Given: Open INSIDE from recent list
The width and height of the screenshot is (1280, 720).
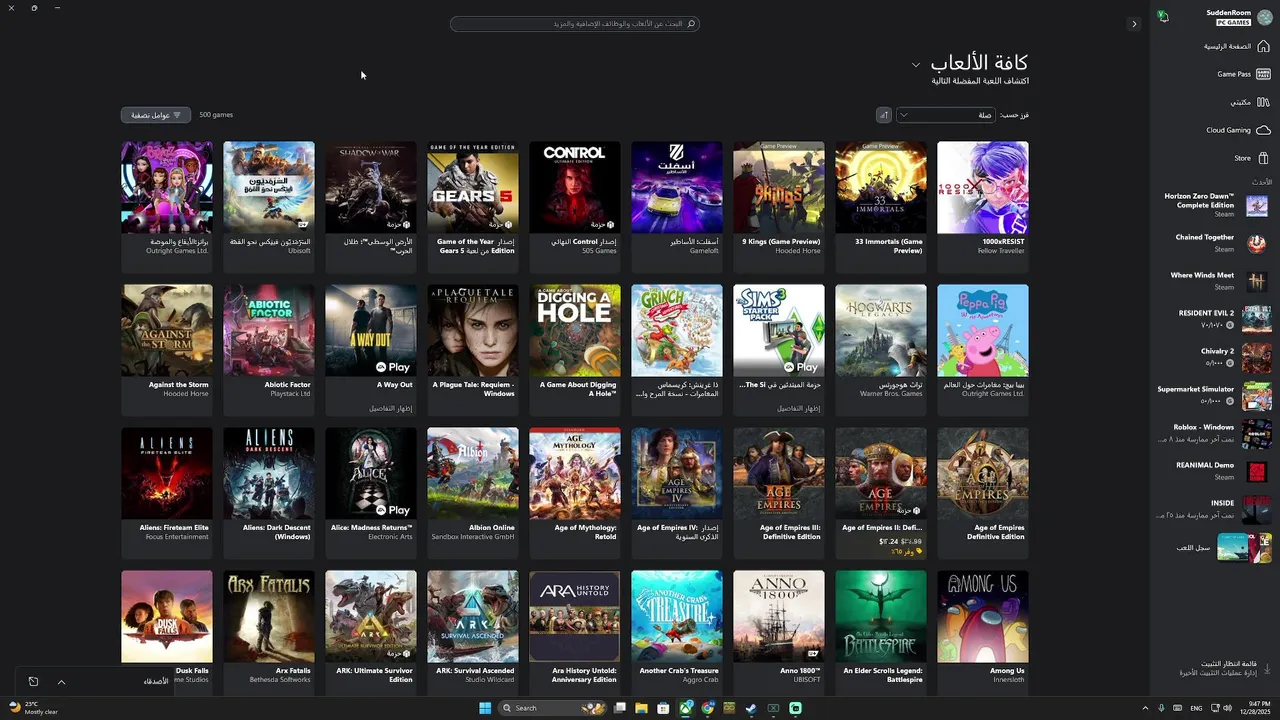Looking at the screenshot, I should click(1216, 509).
